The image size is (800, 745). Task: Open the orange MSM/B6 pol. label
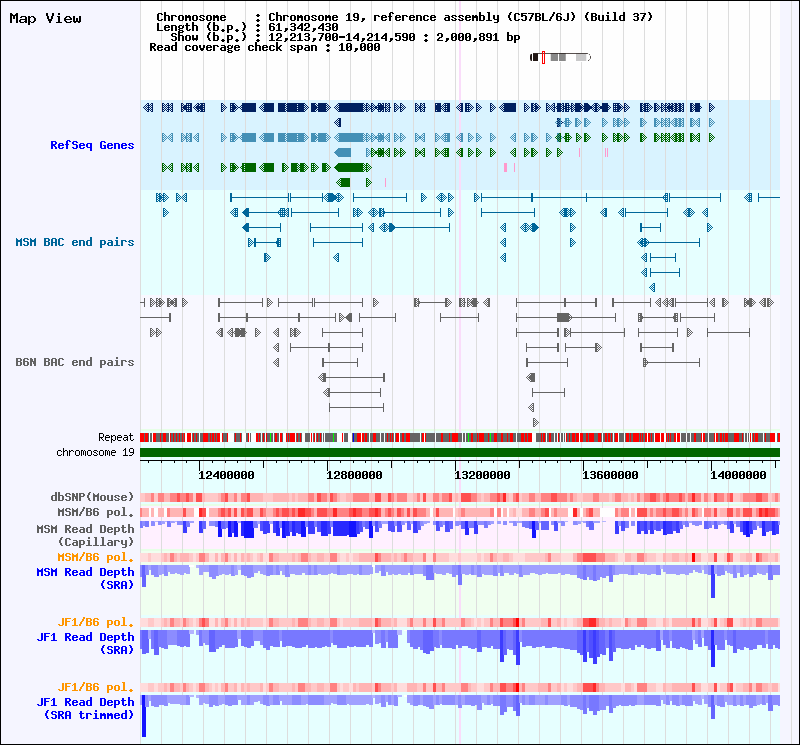point(95,557)
